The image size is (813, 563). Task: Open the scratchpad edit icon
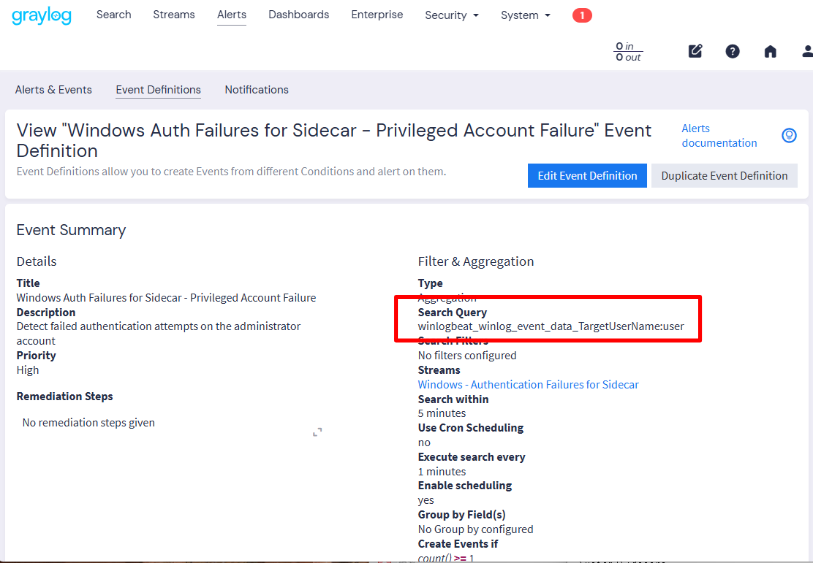click(695, 51)
